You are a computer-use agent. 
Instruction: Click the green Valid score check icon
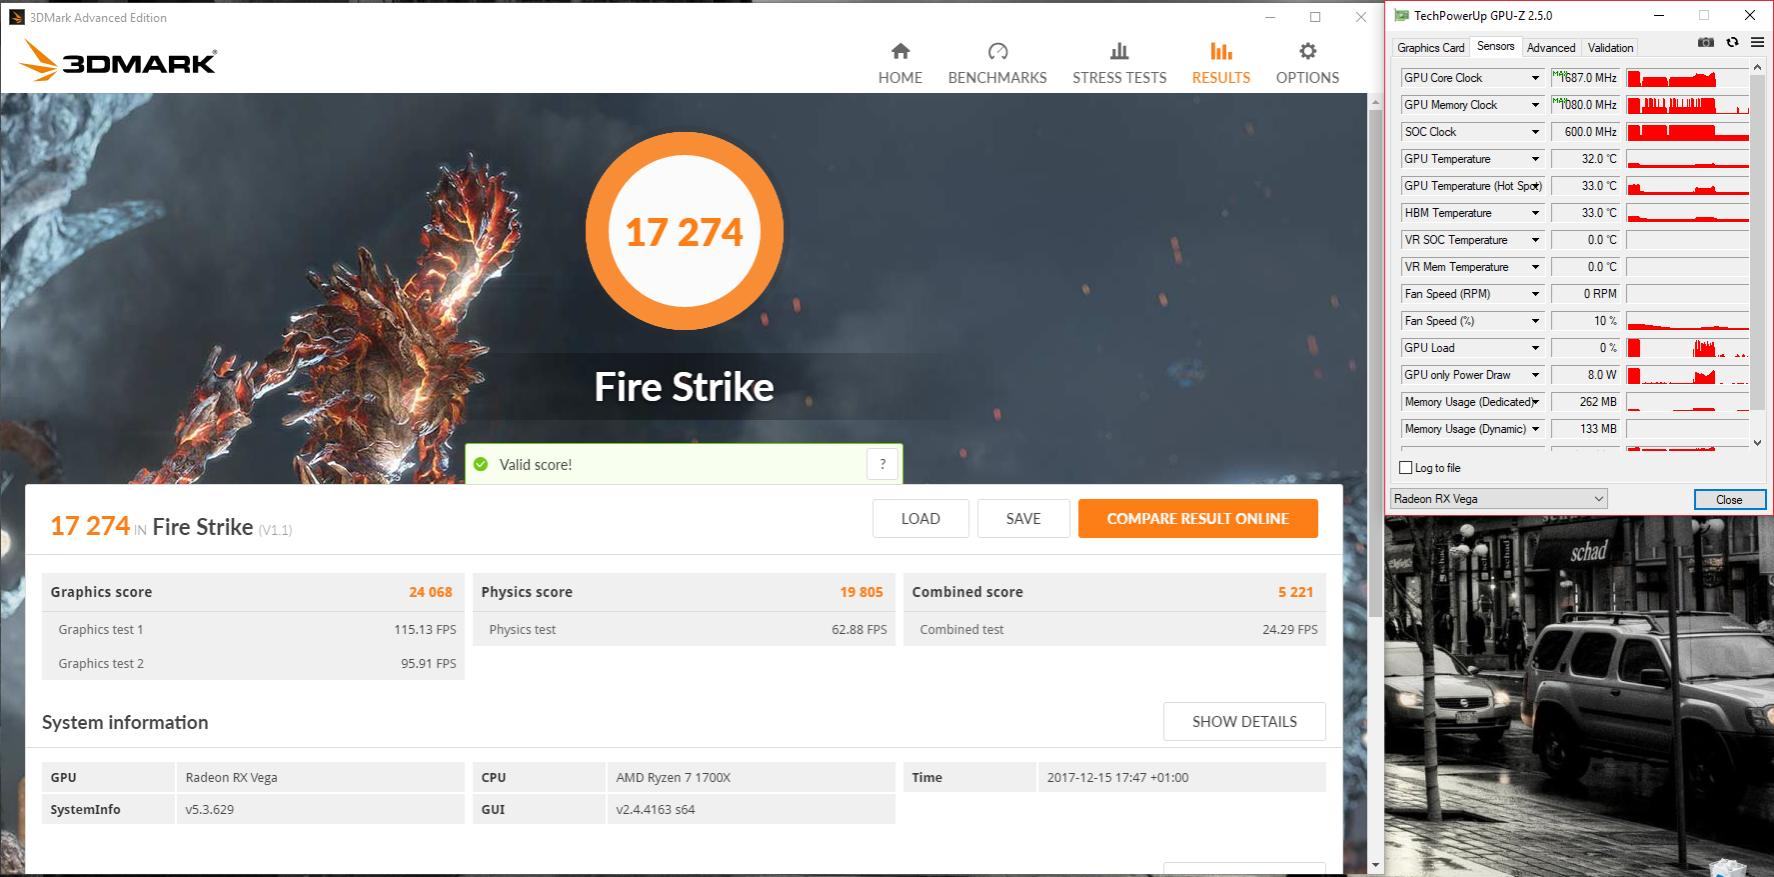tap(481, 464)
